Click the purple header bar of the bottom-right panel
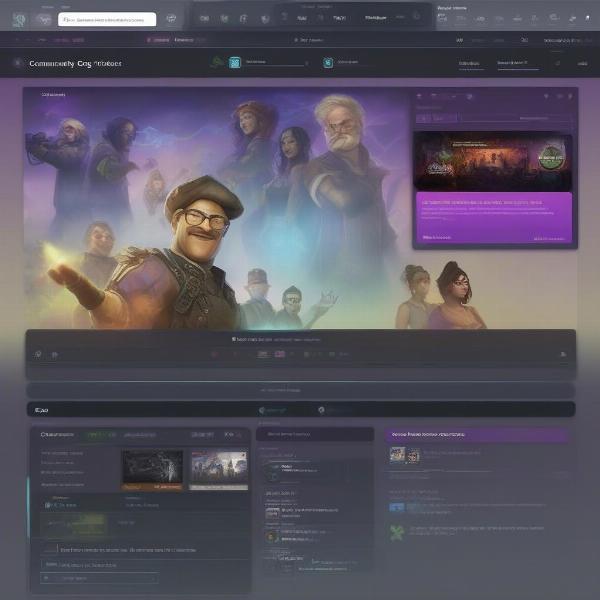Image resolution: width=600 pixels, height=600 pixels. (x=477, y=435)
